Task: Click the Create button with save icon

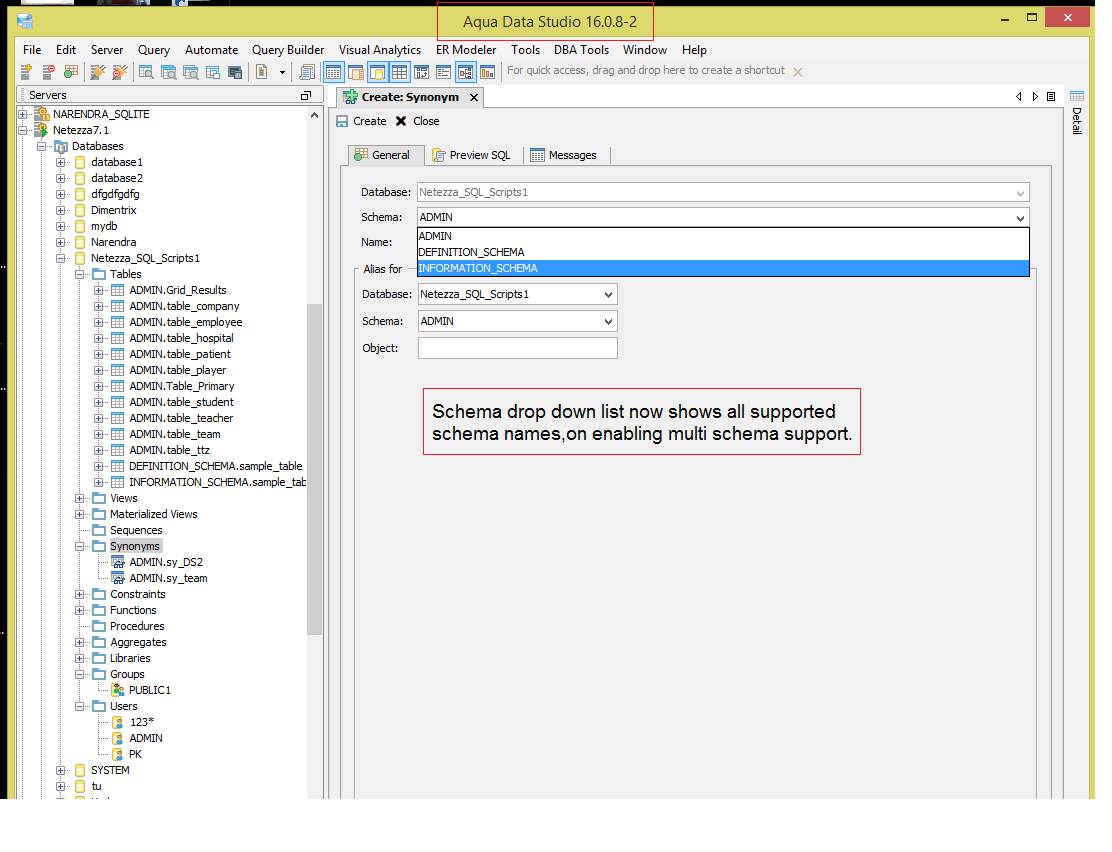Action: [361, 121]
